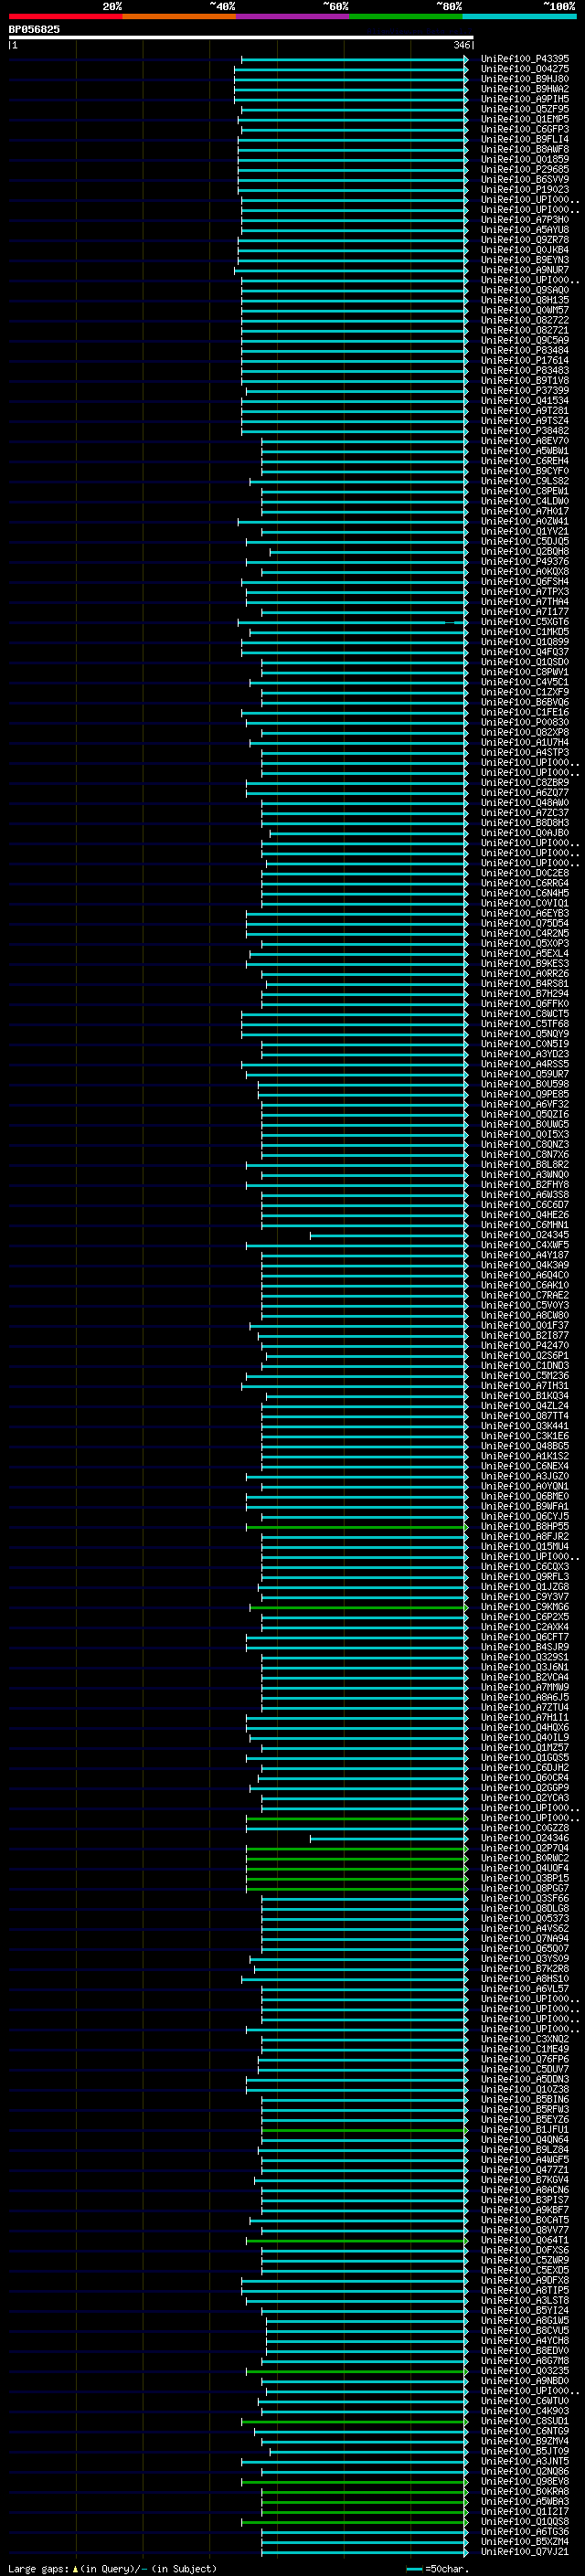This screenshot has width=585, height=2576.
Task: Click the UniRef100_B8AWF8 label
Action: click(524, 149)
